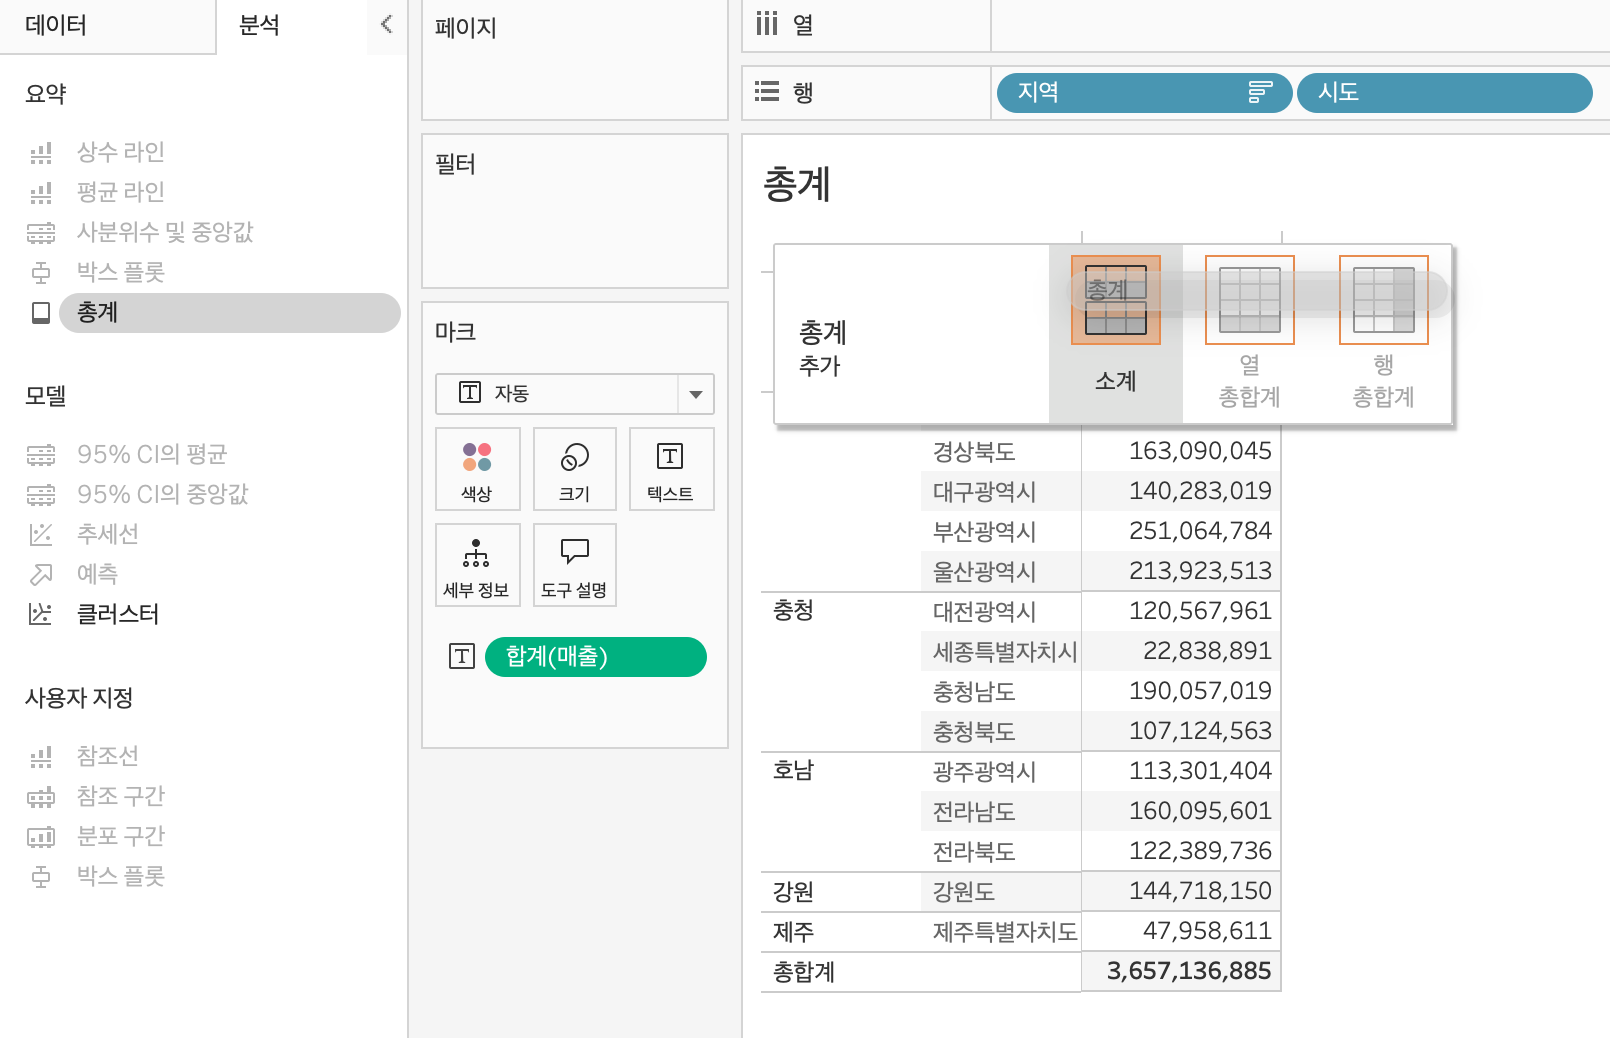1610x1038 pixels.
Task: Click the 총계 sheet title
Action: tap(797, 184)
